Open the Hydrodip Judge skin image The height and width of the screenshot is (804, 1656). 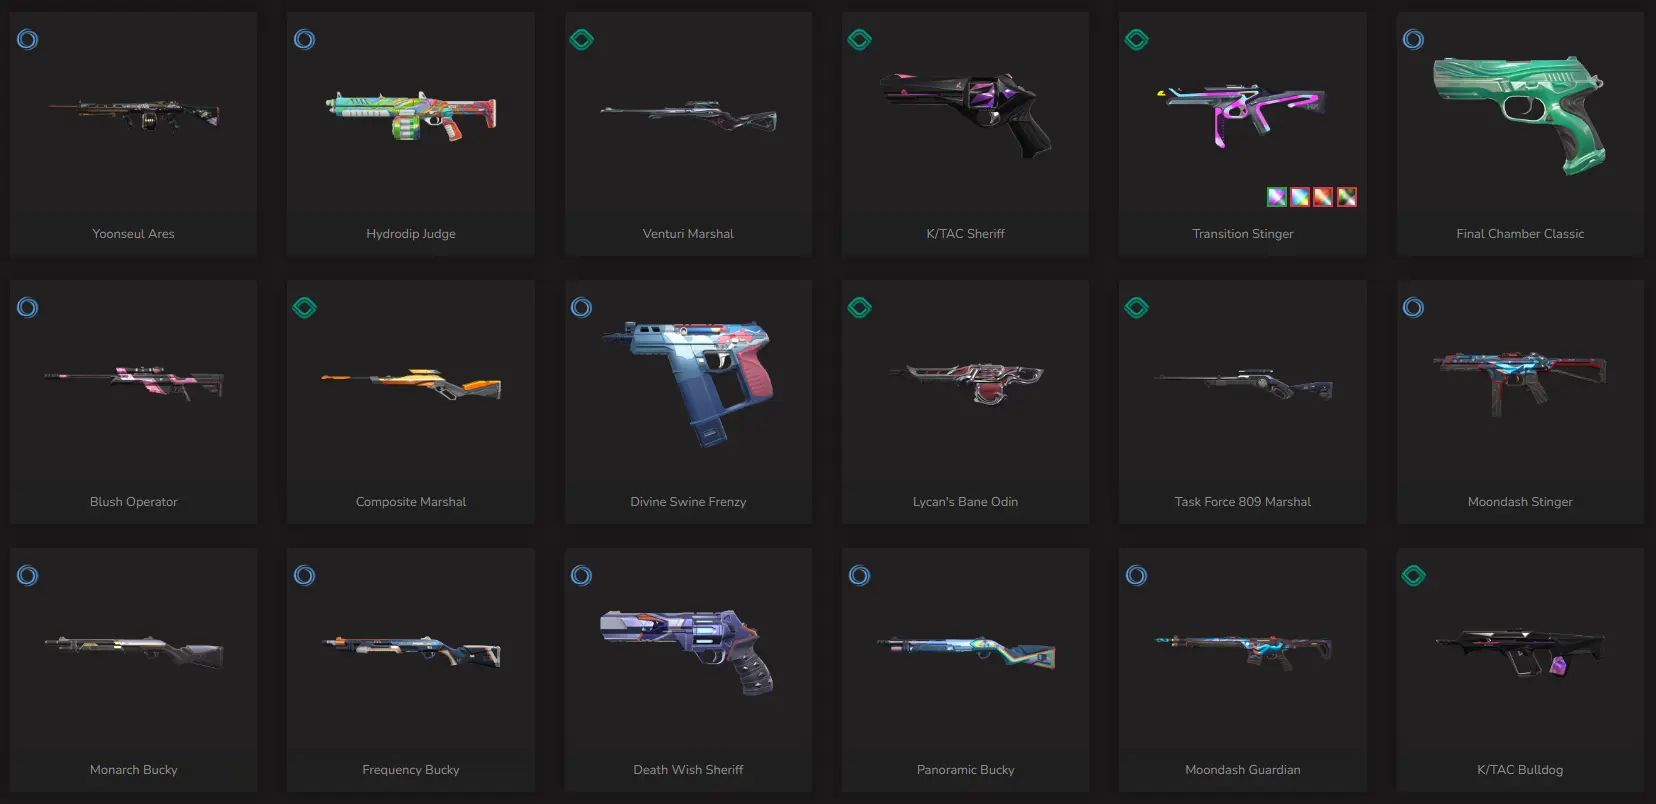tap(411, 115)
